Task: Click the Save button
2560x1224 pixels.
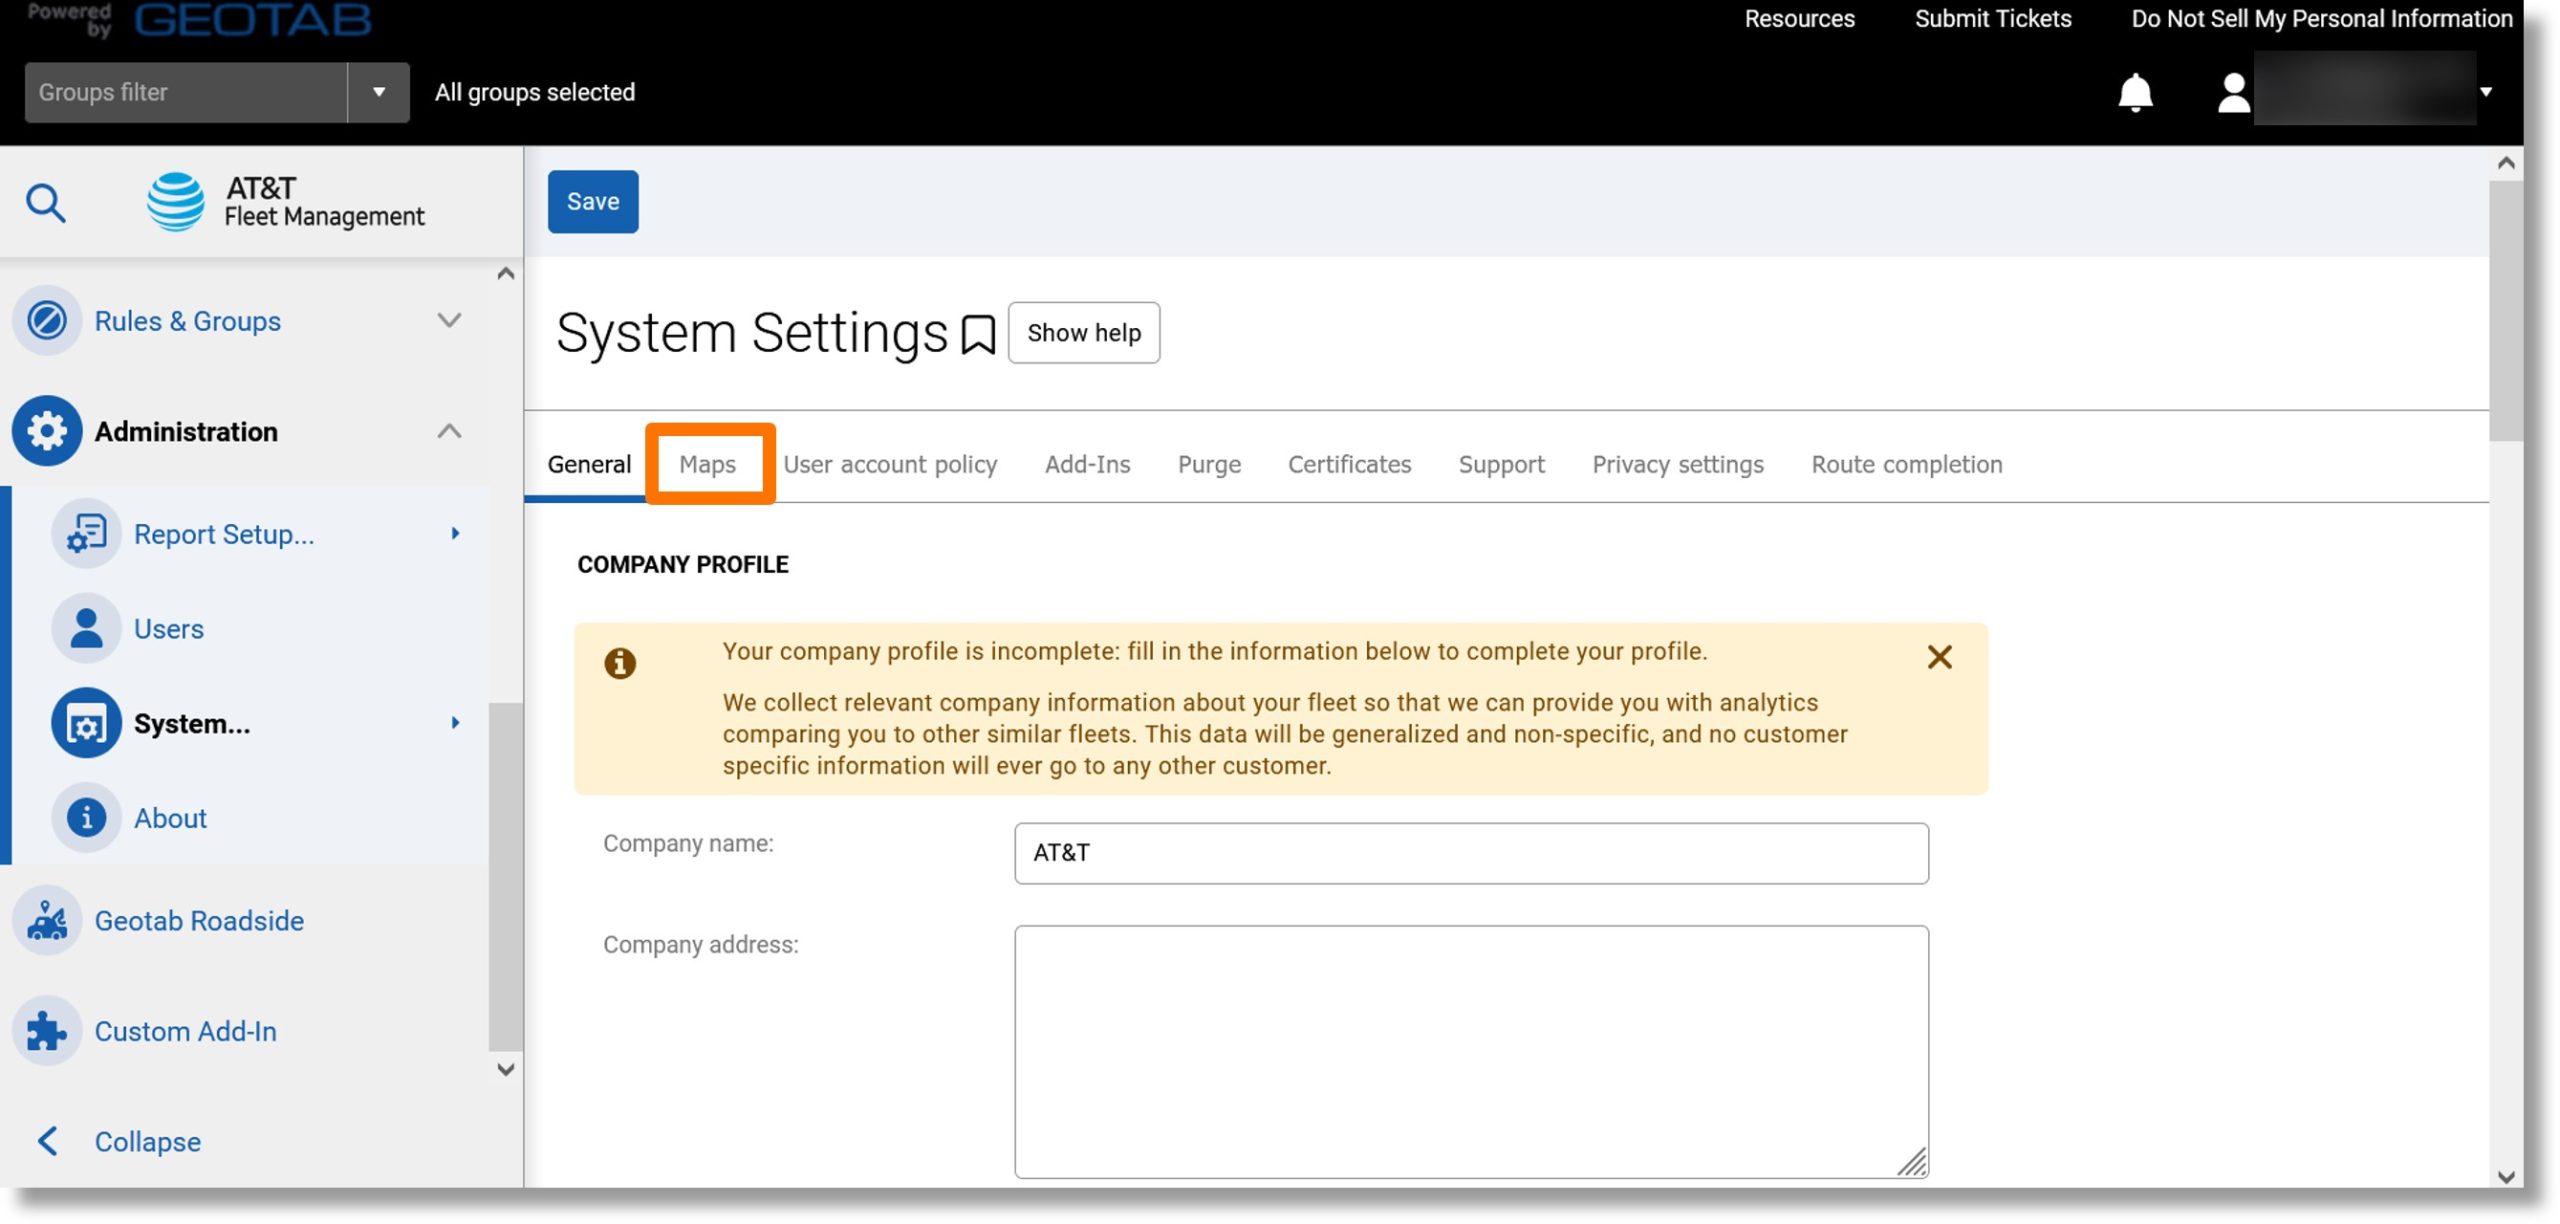Action: 593,201
